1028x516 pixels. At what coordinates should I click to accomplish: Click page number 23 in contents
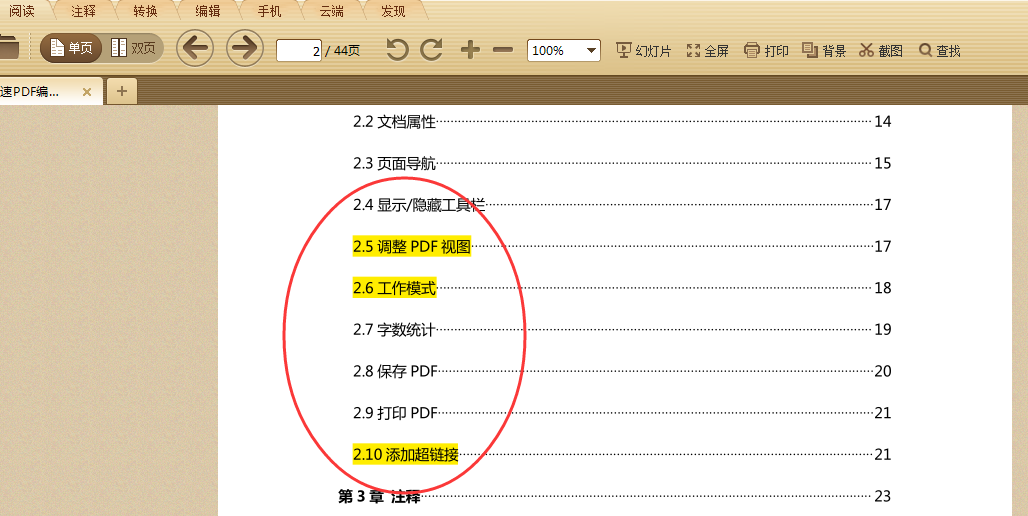click(x=882, y=496)
